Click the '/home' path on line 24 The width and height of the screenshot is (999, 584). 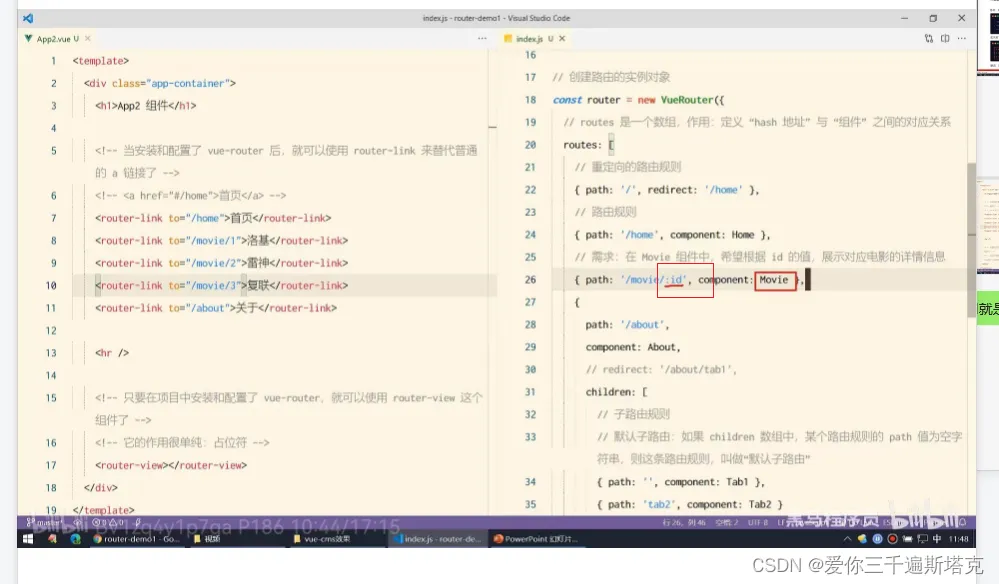[640, 235]
